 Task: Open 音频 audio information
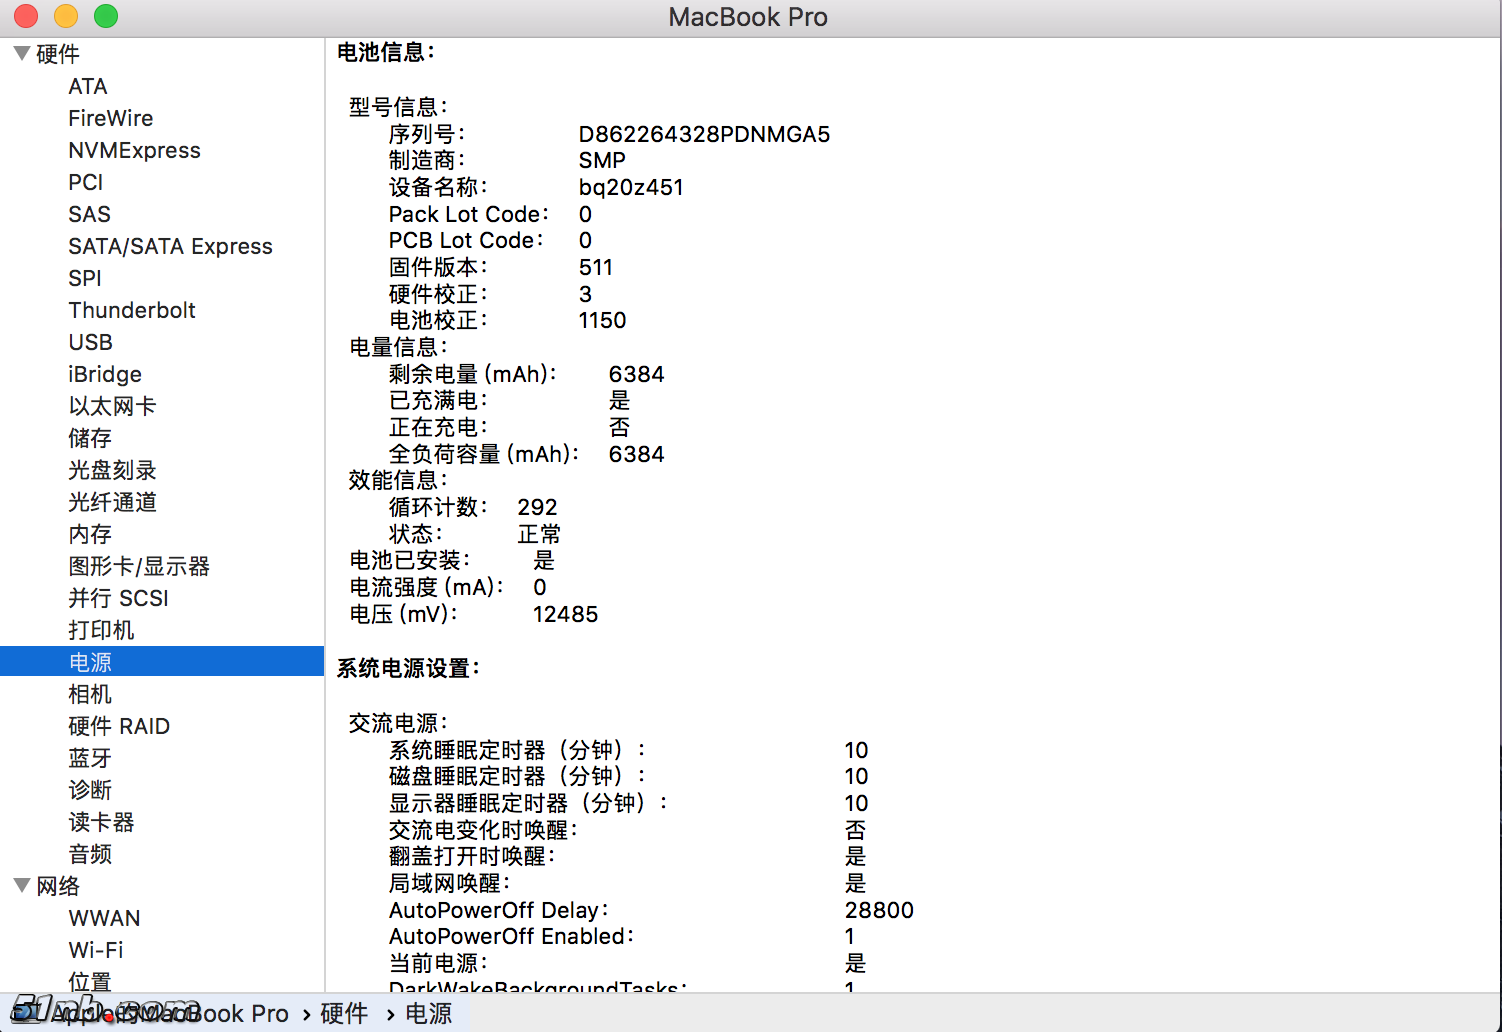point(90,853)
